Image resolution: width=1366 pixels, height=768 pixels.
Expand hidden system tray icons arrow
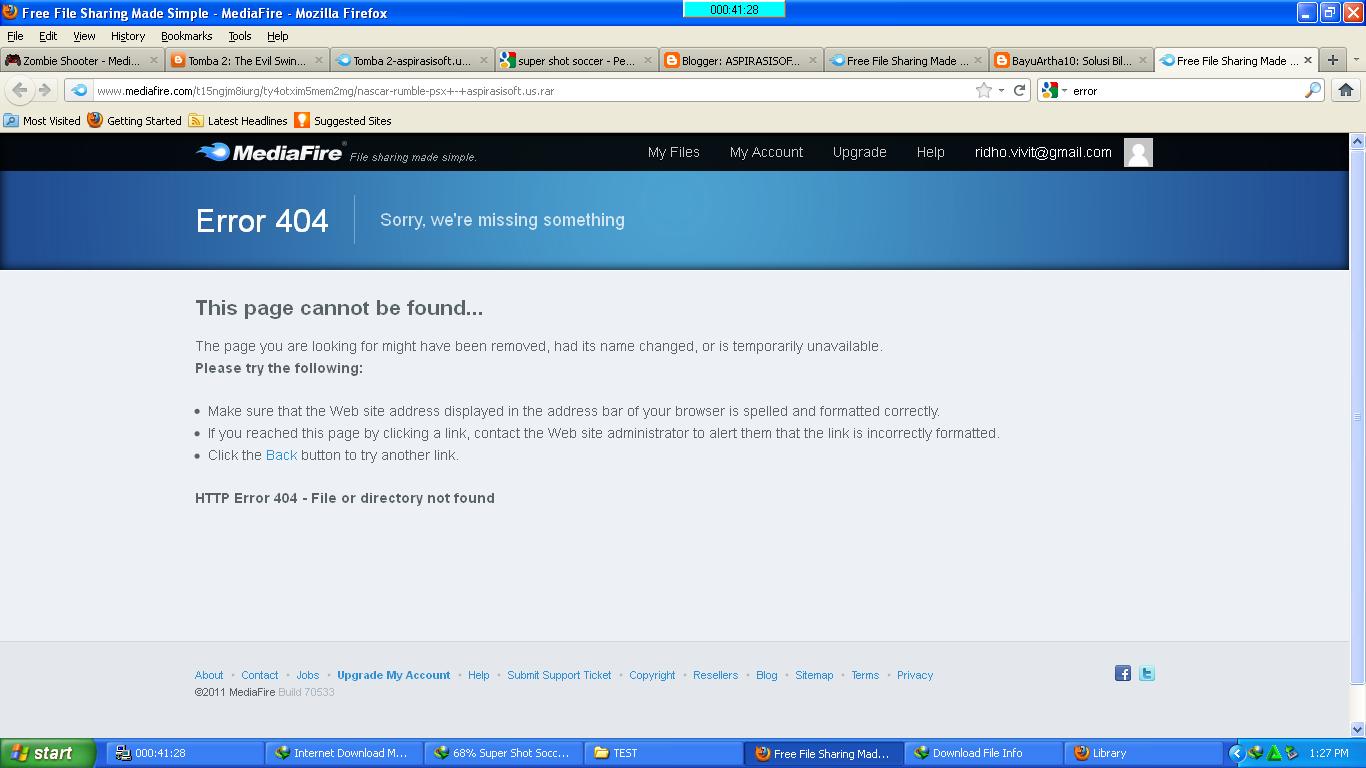(x=1236, y=753)
